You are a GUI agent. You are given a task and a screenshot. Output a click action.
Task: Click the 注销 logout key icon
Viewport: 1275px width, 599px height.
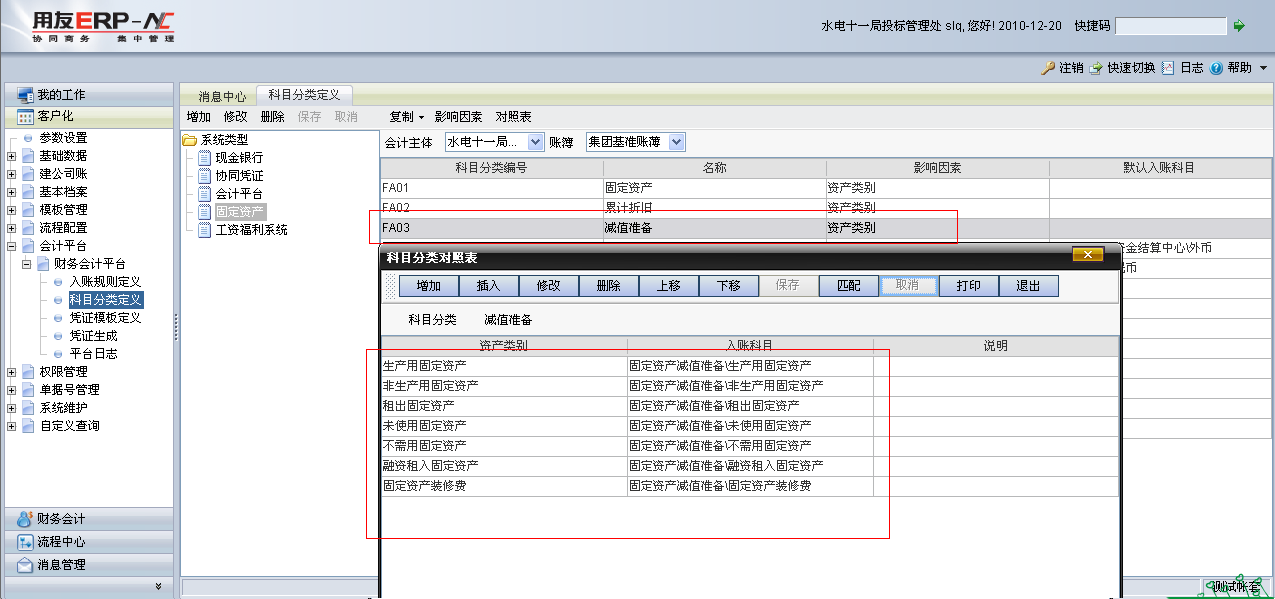(1048, 68)
